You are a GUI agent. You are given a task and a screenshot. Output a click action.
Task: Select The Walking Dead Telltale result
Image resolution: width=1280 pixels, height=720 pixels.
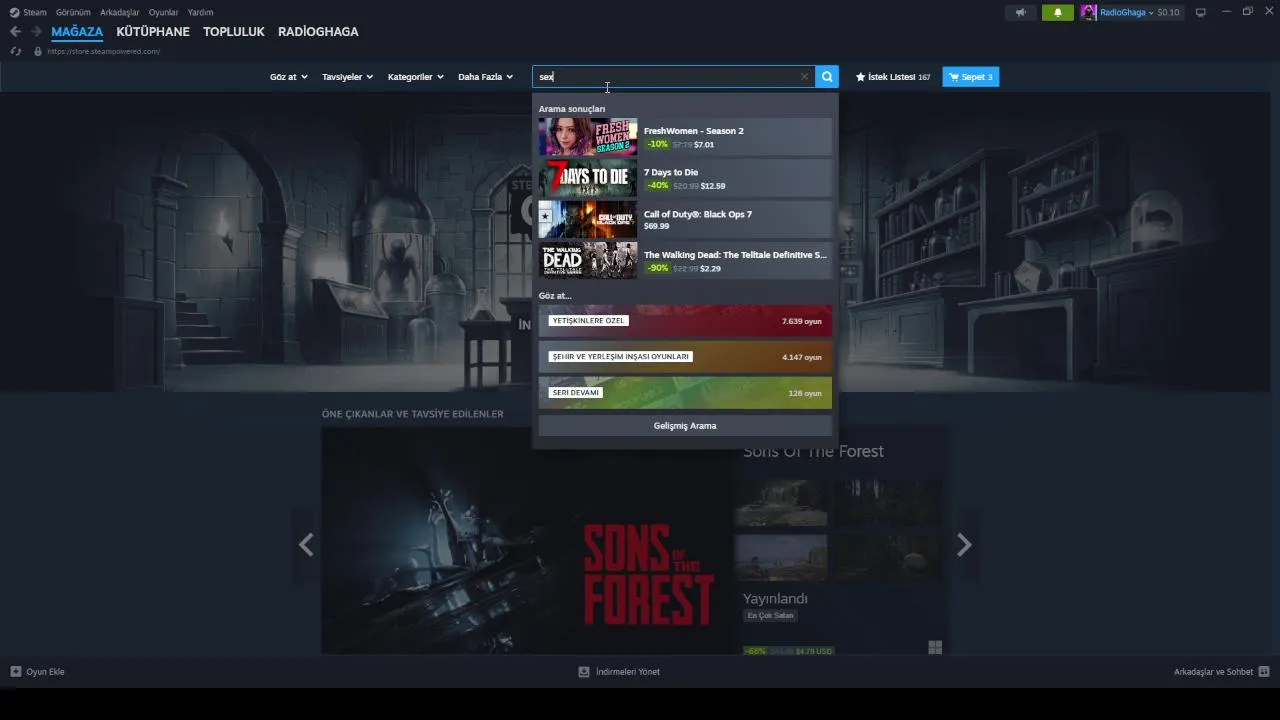pyautogui.click(x=685, y=261)
